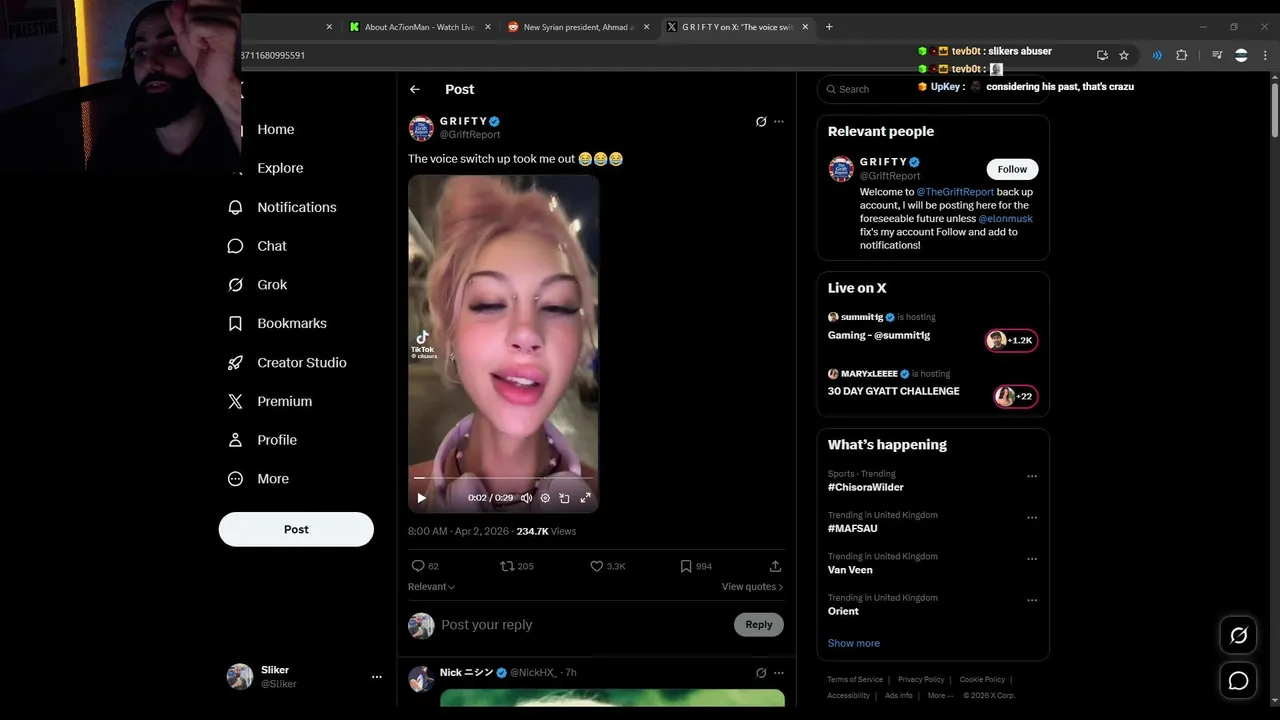Viewport: 1280px width, 720px height.
Task: Open the browser three-dot menu
Action: [x=1264, y=55]
